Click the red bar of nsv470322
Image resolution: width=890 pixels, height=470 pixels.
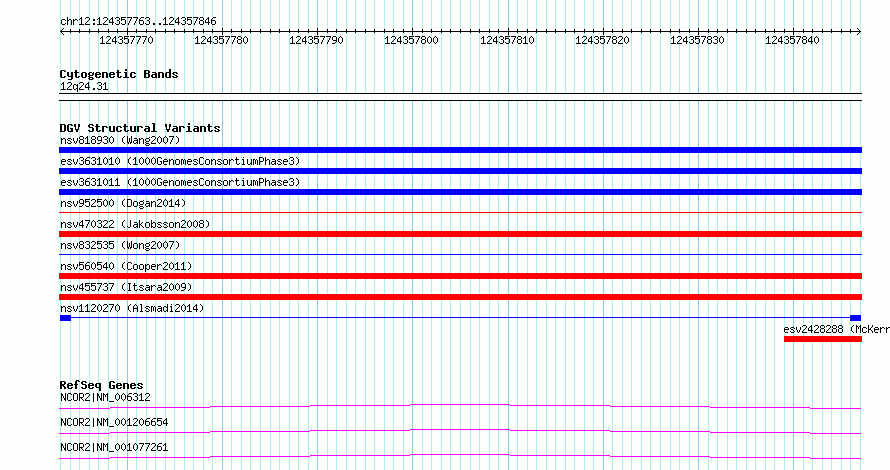pos(460,234)
